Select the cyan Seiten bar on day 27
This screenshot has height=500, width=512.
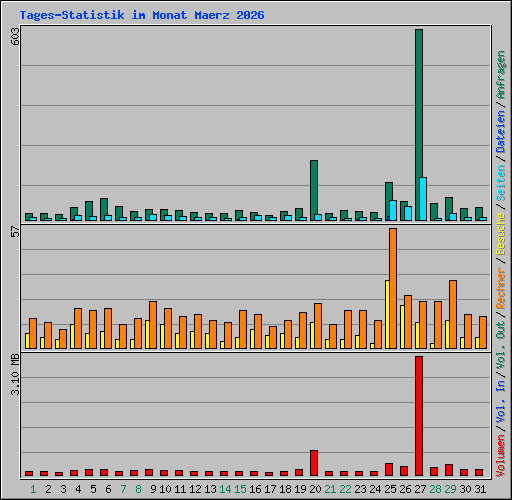[423, 199]
